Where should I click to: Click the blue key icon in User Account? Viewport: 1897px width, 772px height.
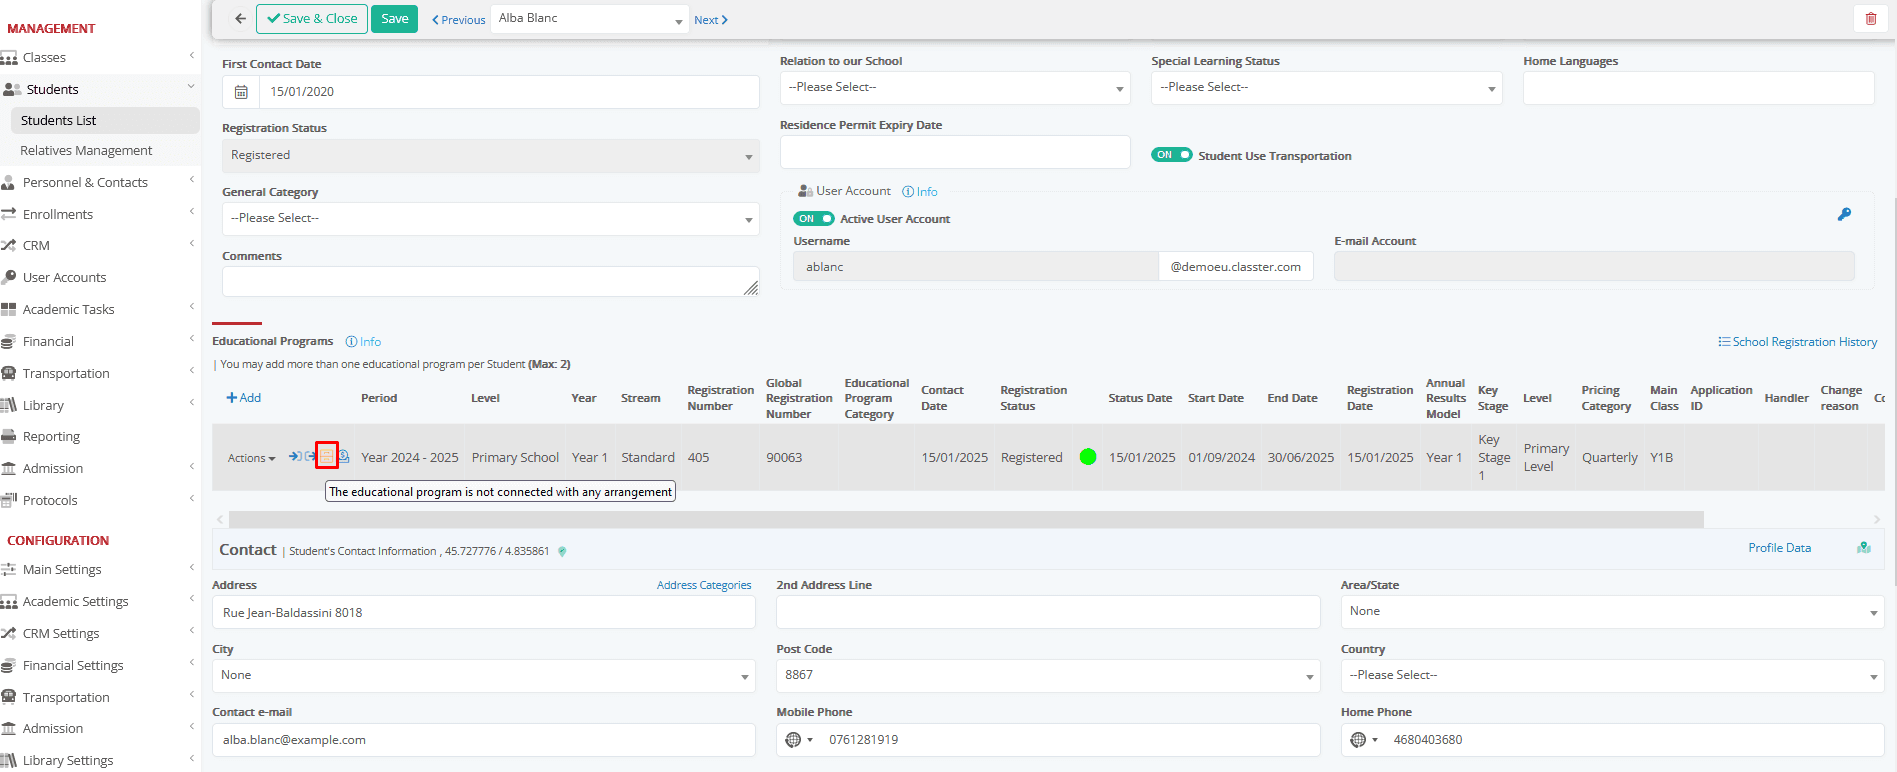(1844, 214)
